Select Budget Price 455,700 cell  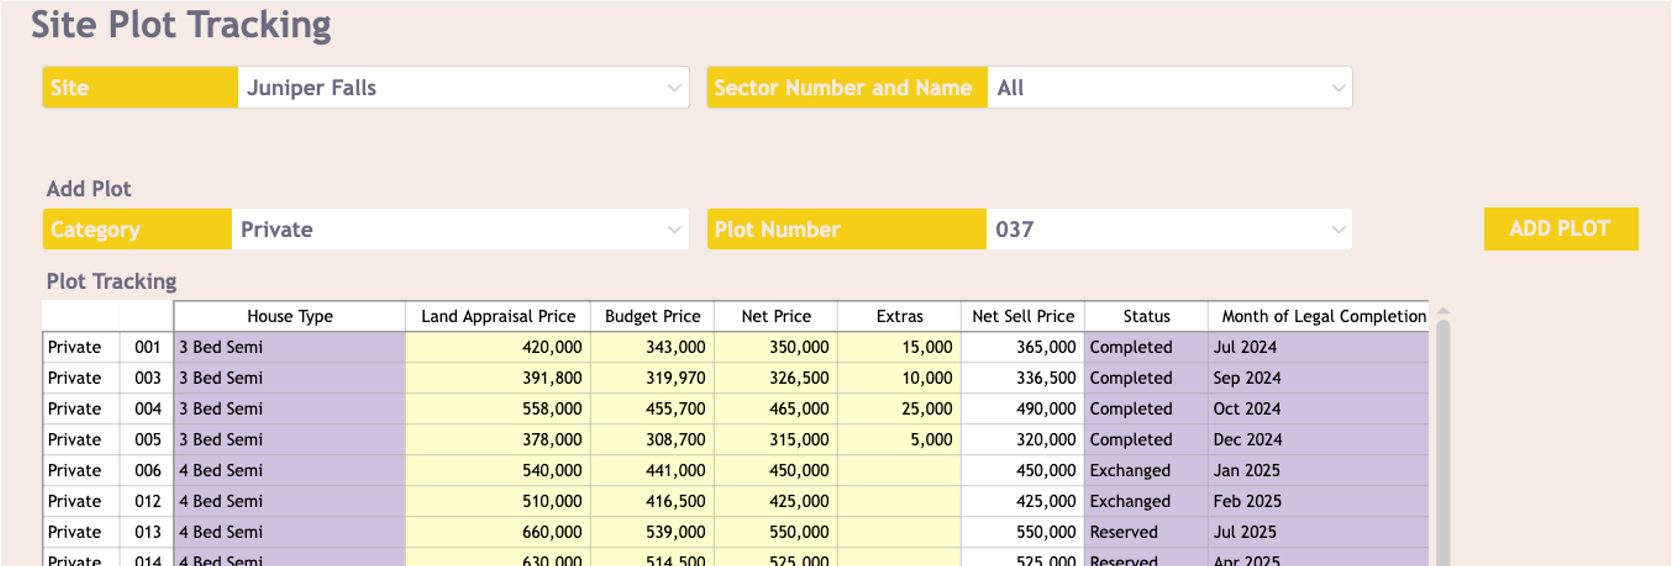click(x=652, y=409)
